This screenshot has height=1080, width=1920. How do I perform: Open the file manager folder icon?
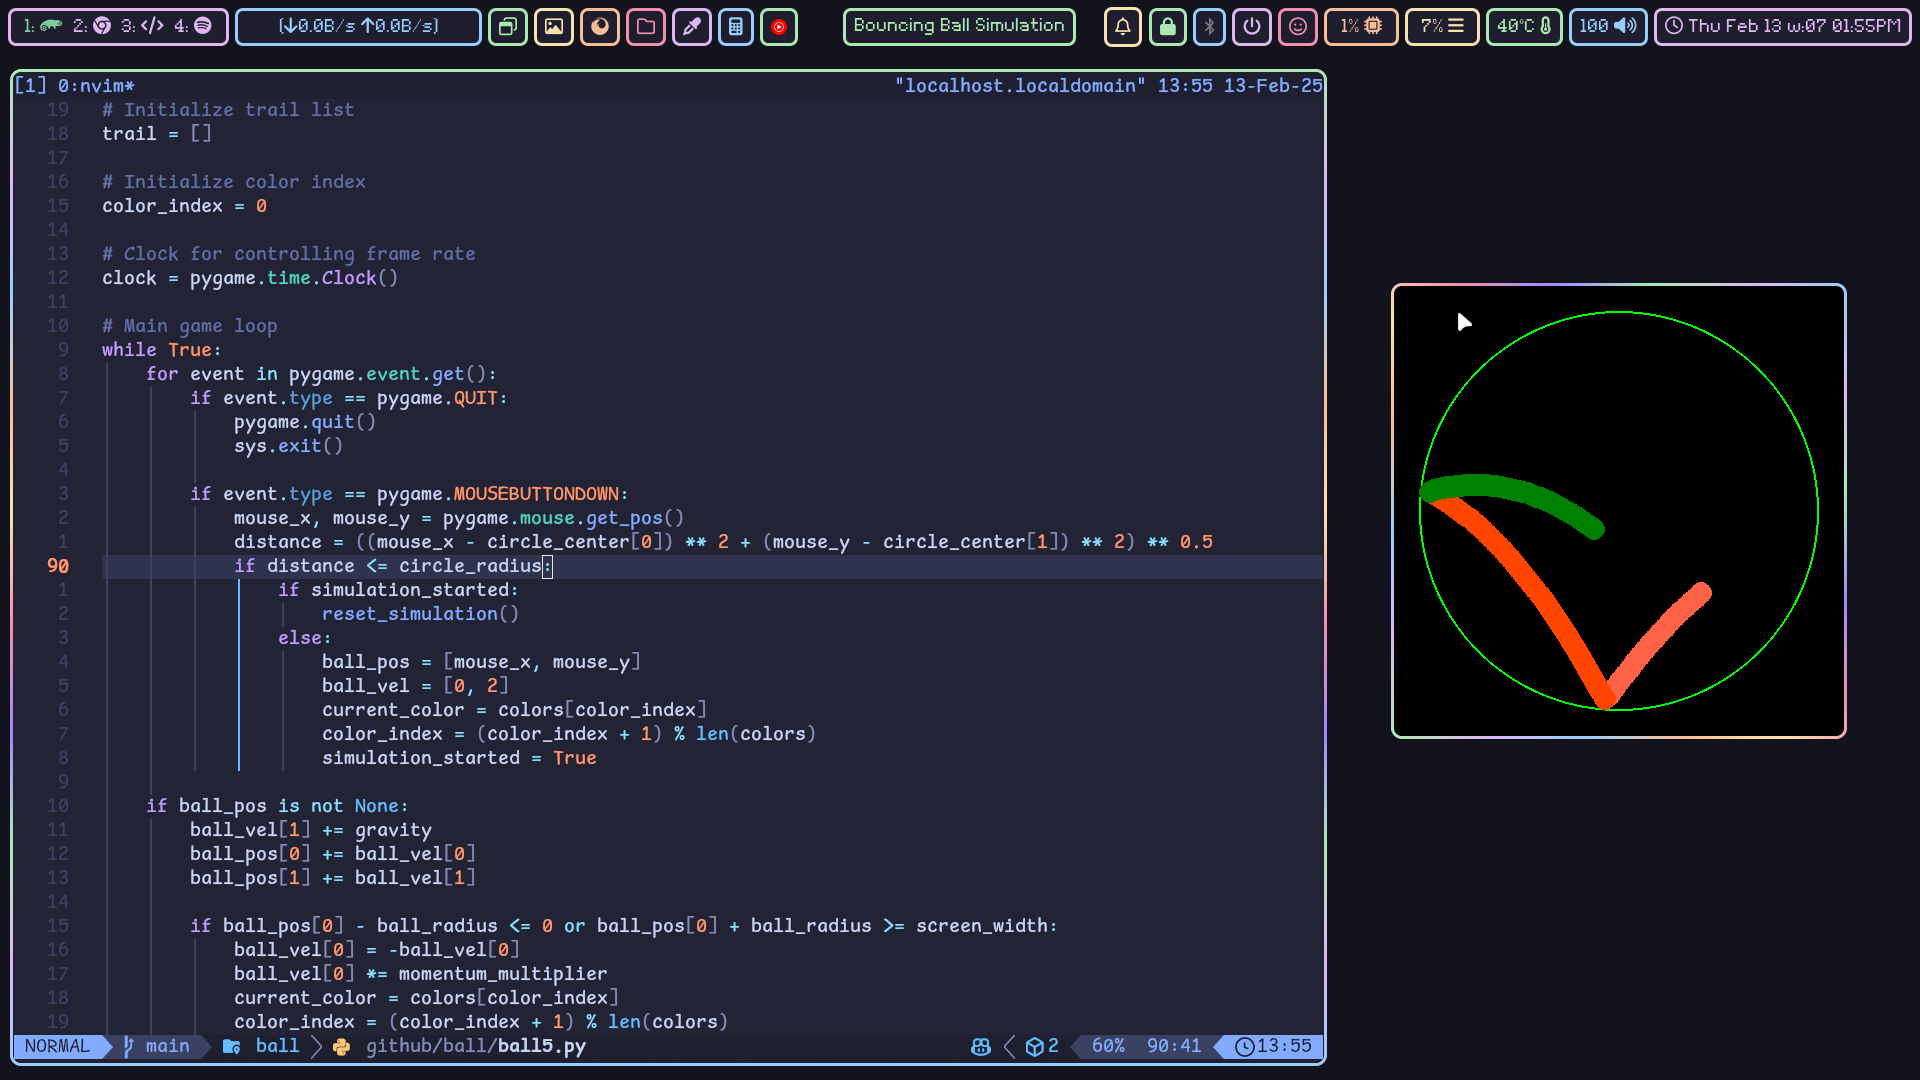pos(646,27)
